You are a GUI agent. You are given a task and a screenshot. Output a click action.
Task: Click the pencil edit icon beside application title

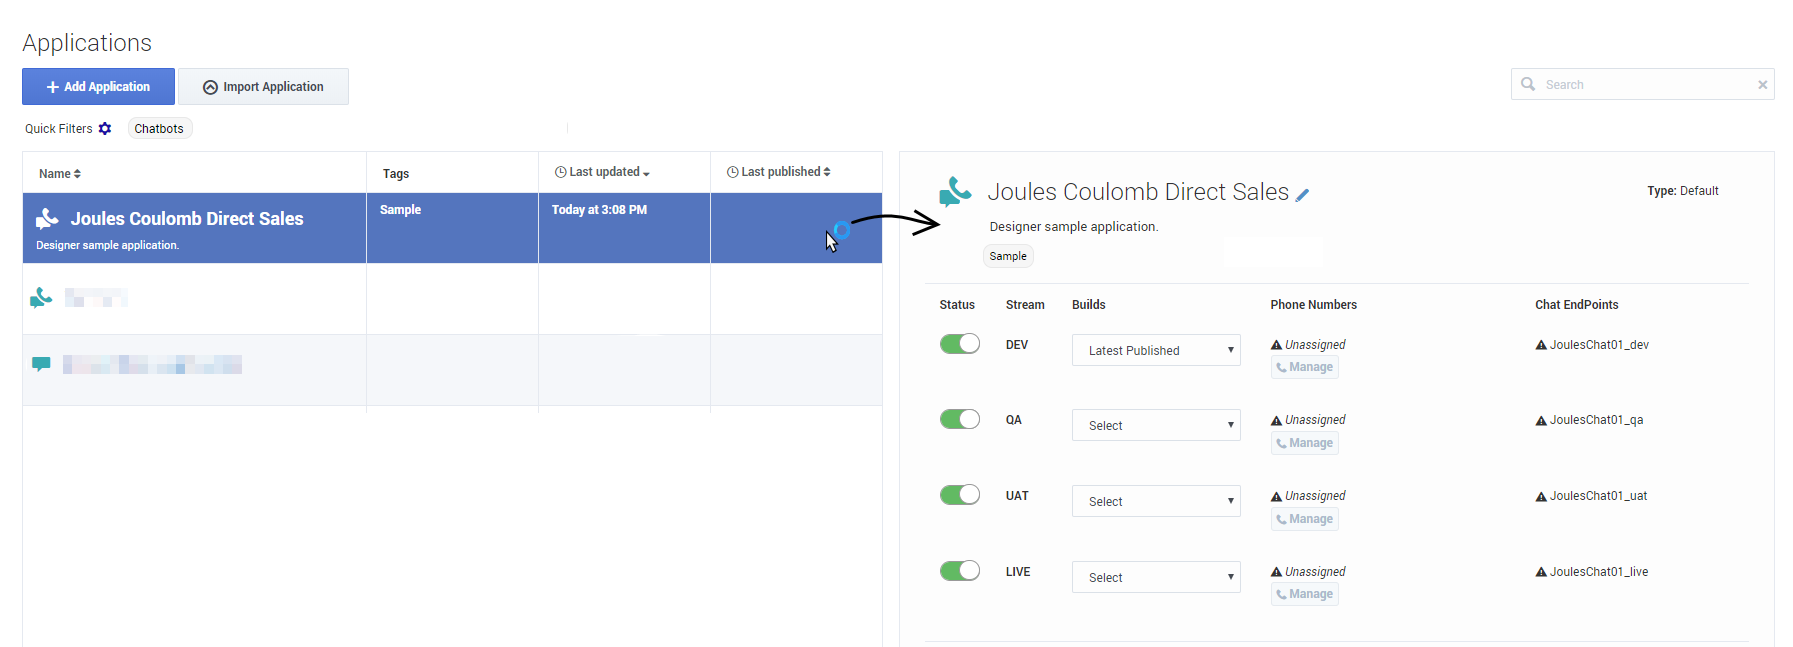pyautogui.click(x=1302, y=195)
